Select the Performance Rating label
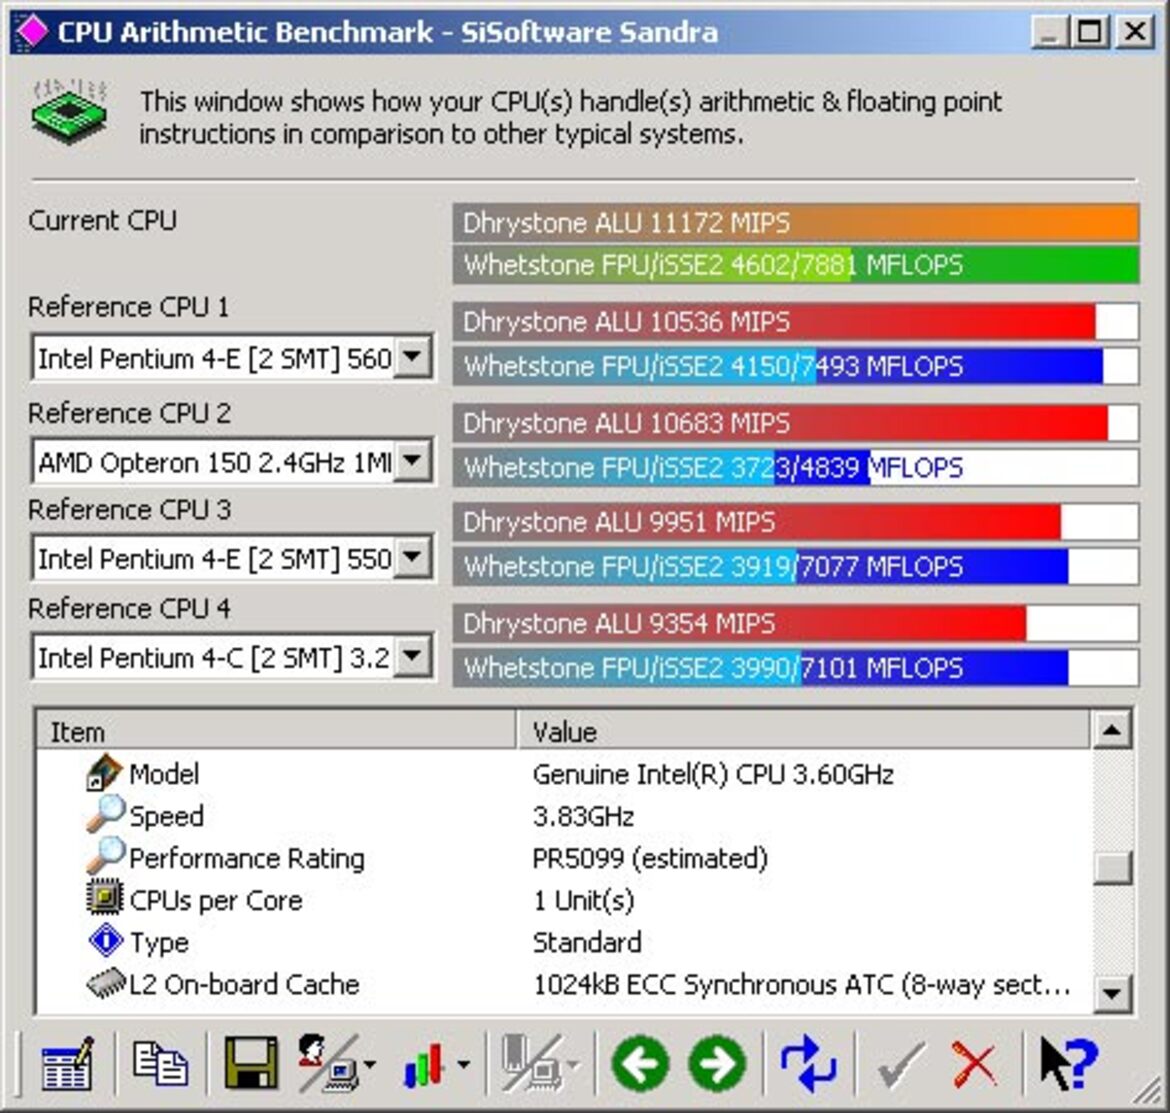 click(x=247, y=859)
